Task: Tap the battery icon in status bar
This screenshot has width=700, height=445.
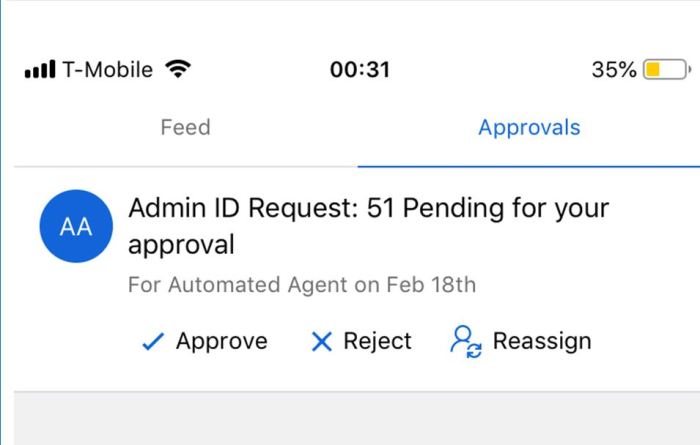Action: pos(666,70)
